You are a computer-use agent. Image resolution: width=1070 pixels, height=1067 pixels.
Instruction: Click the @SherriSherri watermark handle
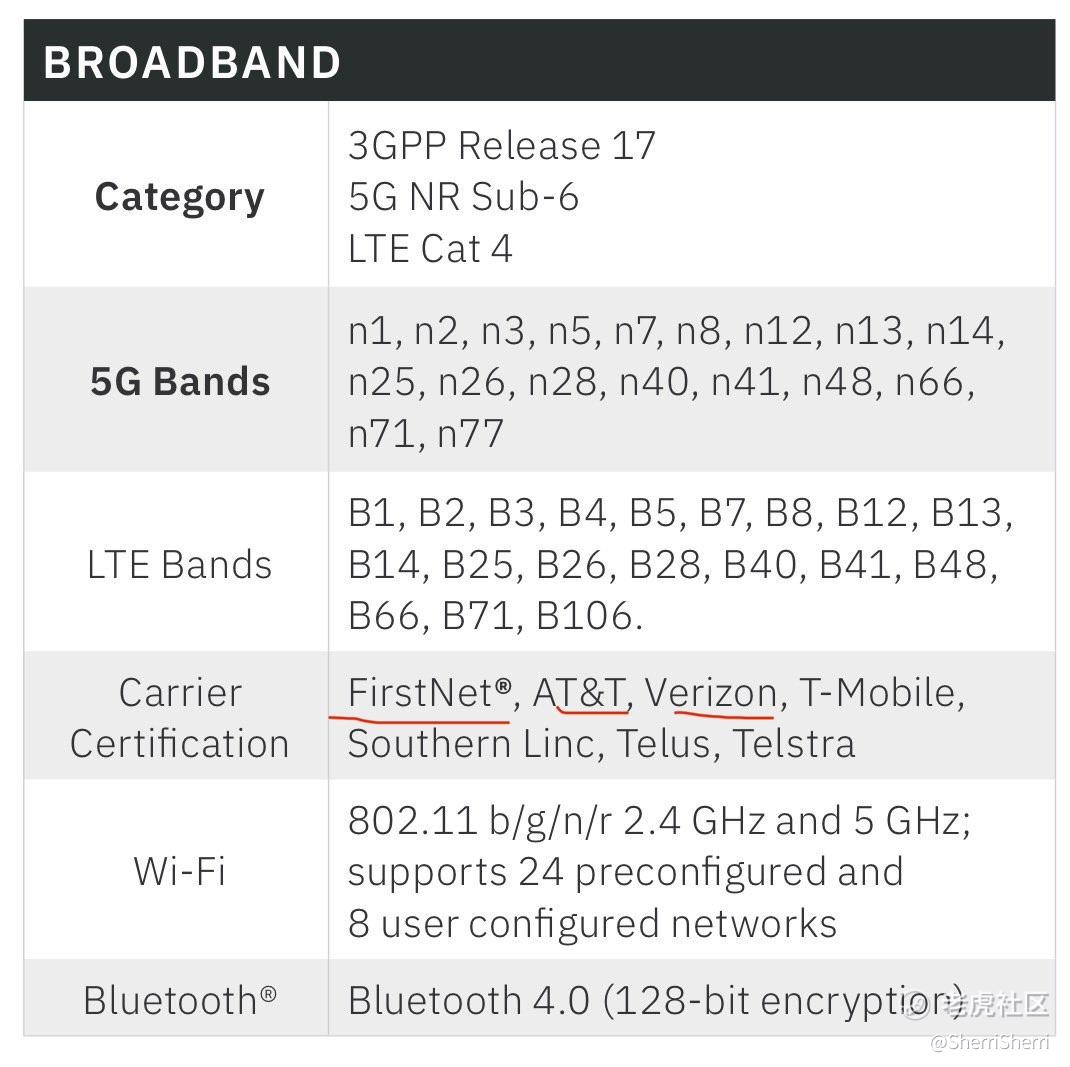[x=989, y=1043]
